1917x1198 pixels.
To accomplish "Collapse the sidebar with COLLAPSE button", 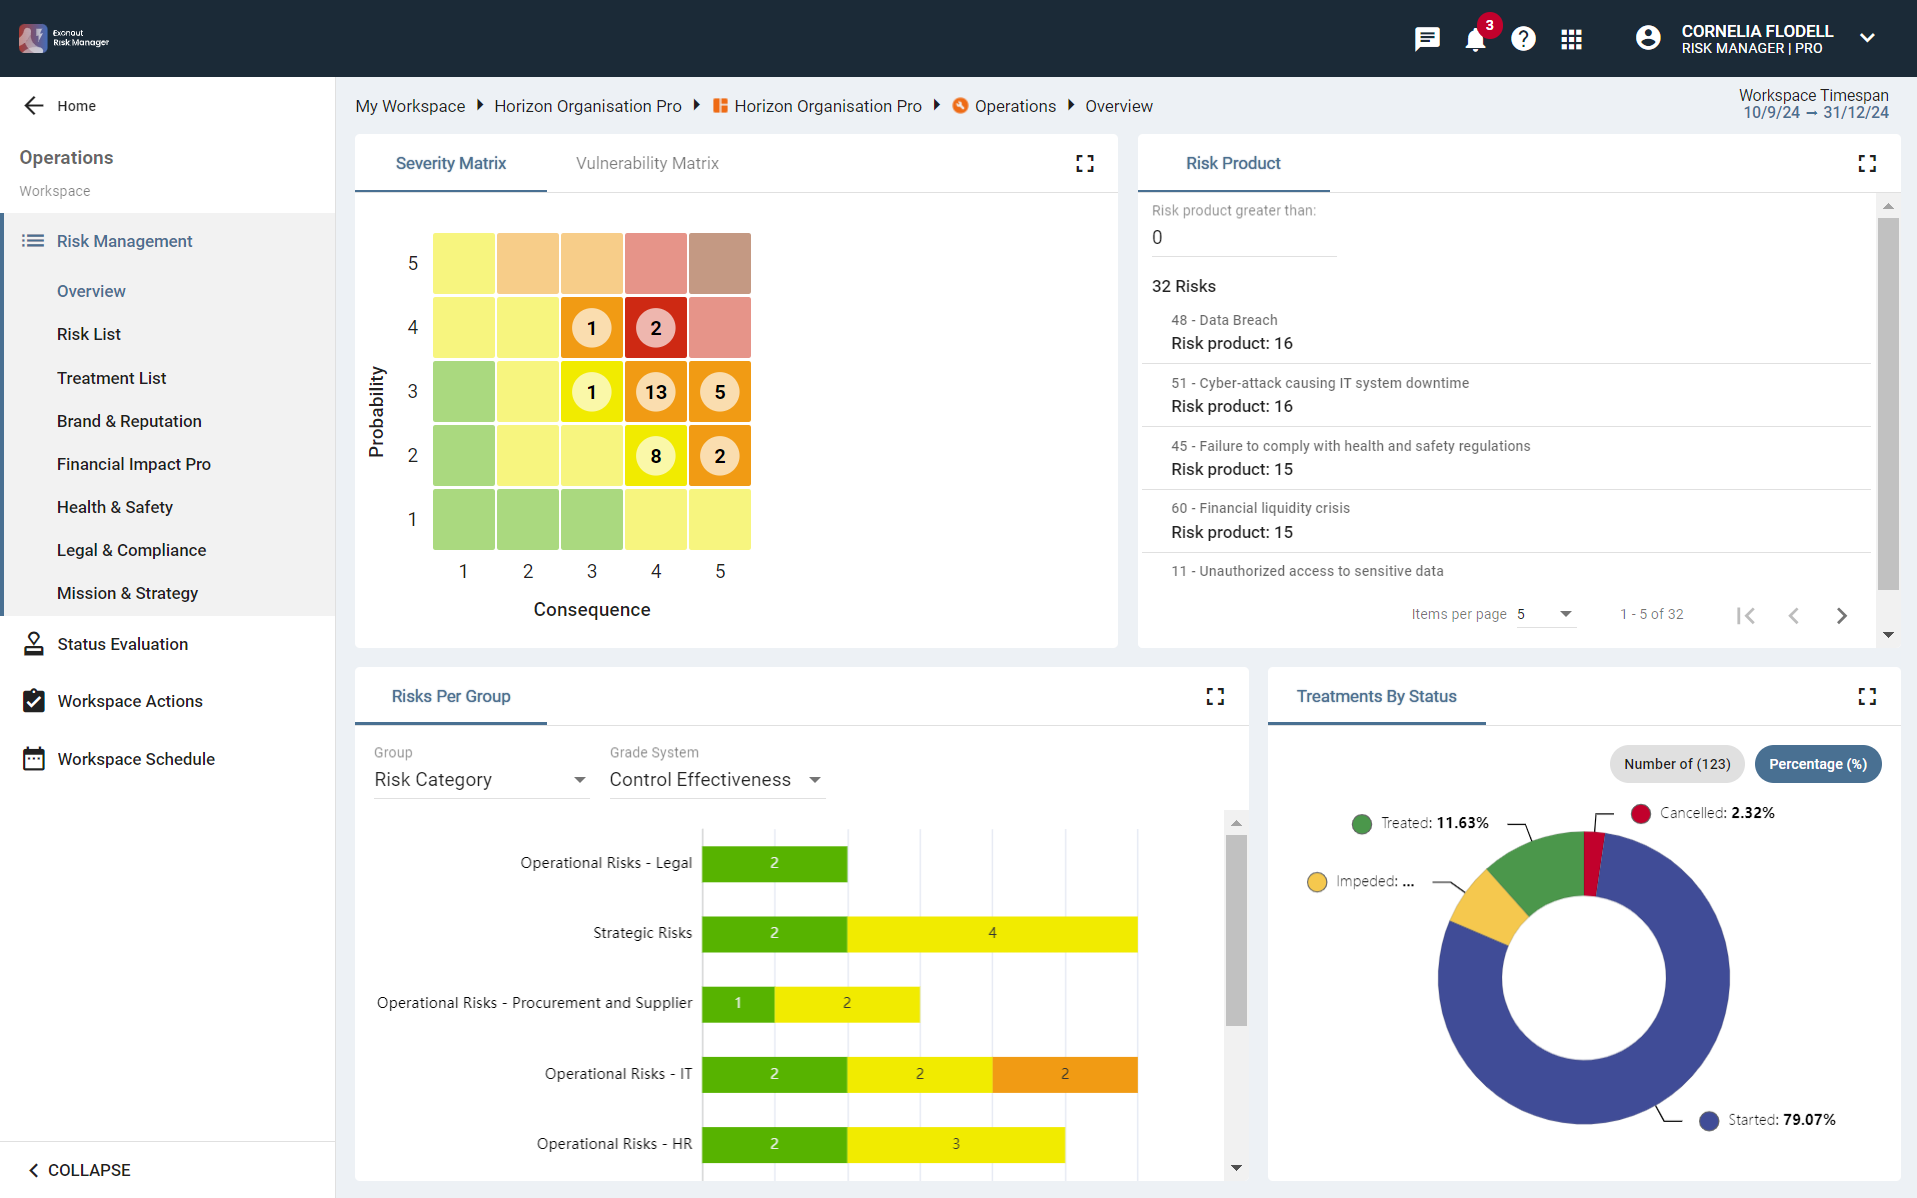I will point(80,1170).
